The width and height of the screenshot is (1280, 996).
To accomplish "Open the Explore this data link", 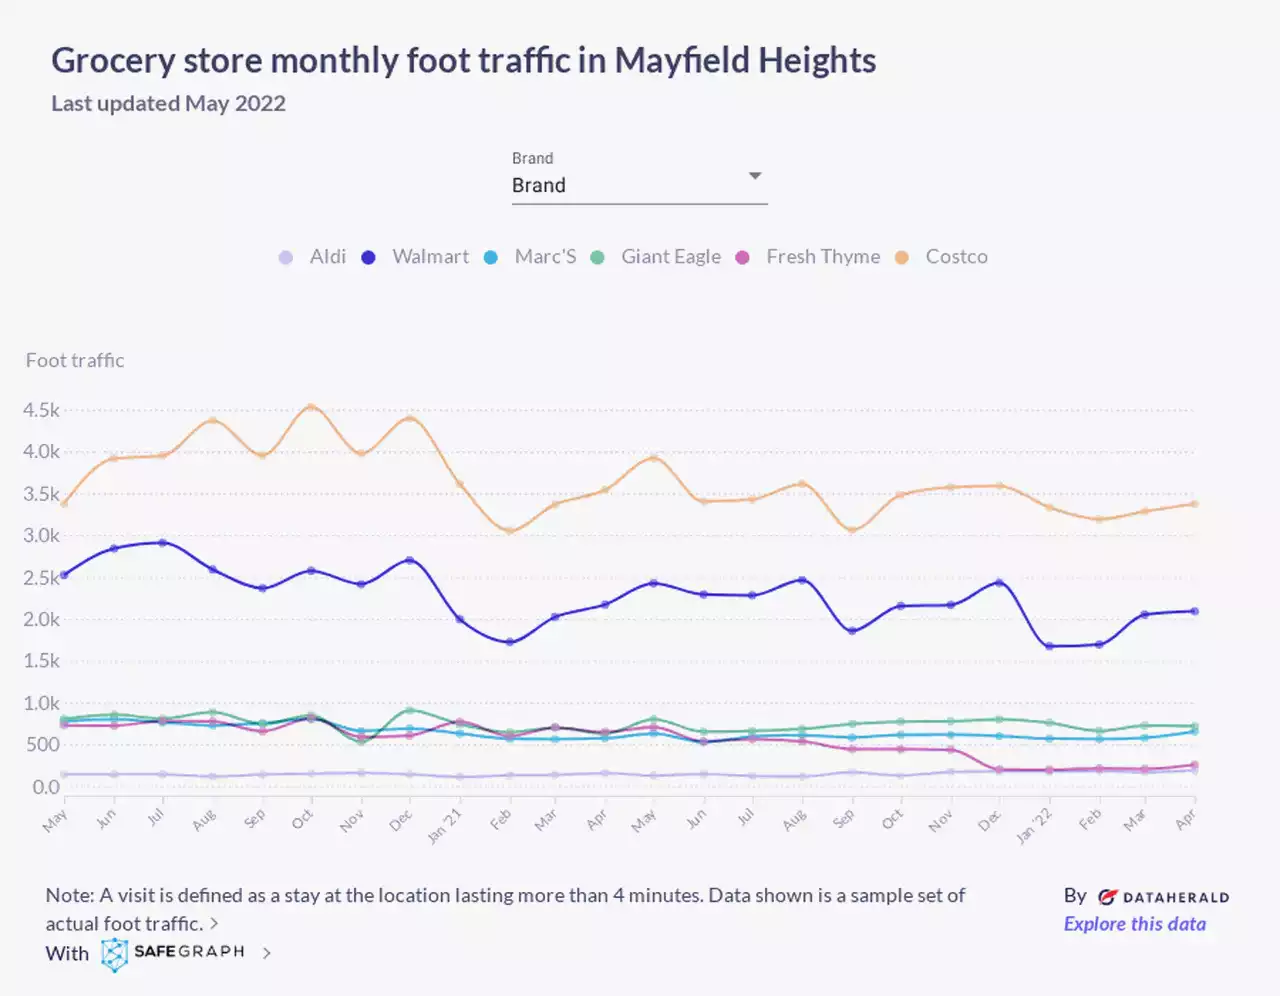I will (x=1135, y=924).
